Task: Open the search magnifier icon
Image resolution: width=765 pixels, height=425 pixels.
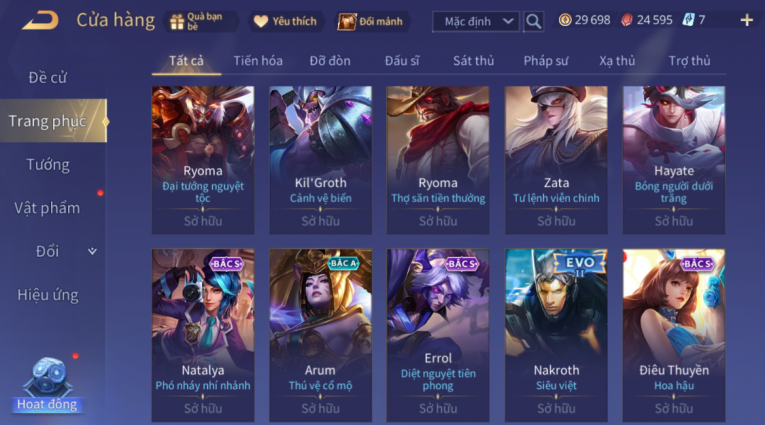Action: click(533, 21)
